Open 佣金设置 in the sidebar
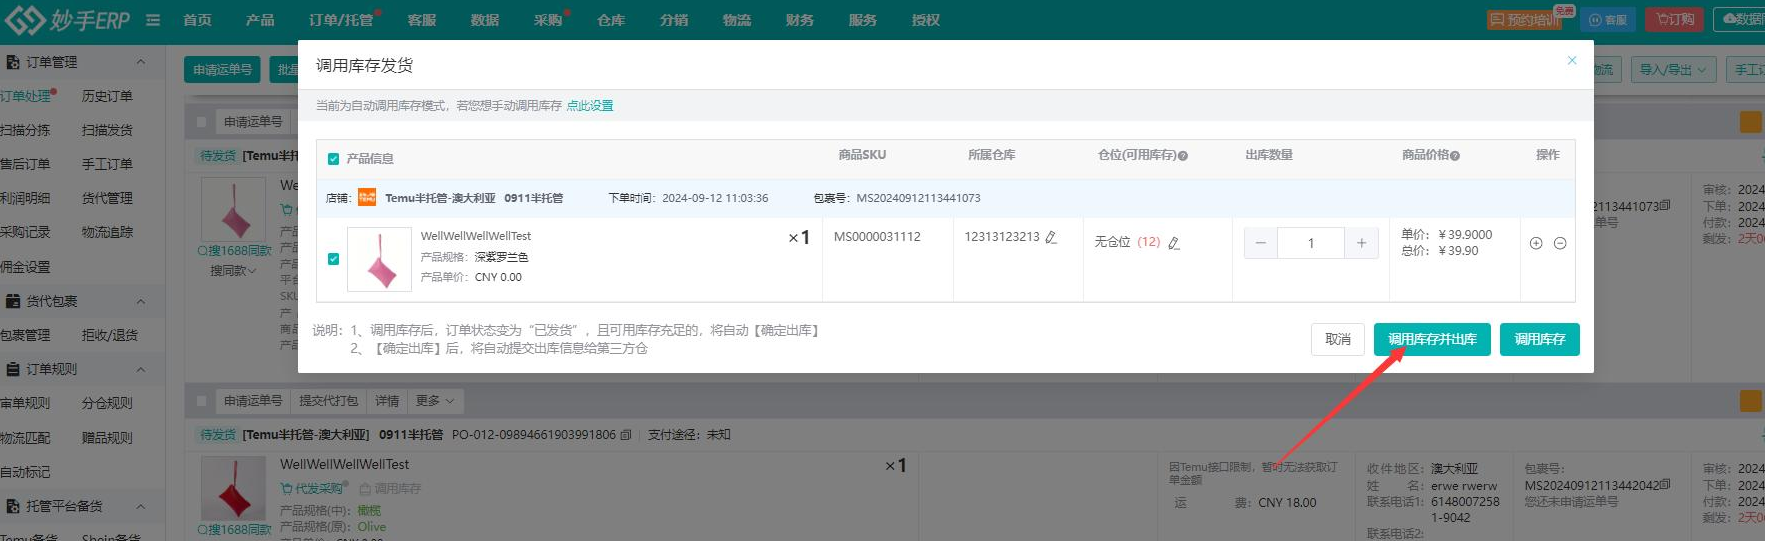The height and width of the screenshot is (541, 1765). click(25, 267)
